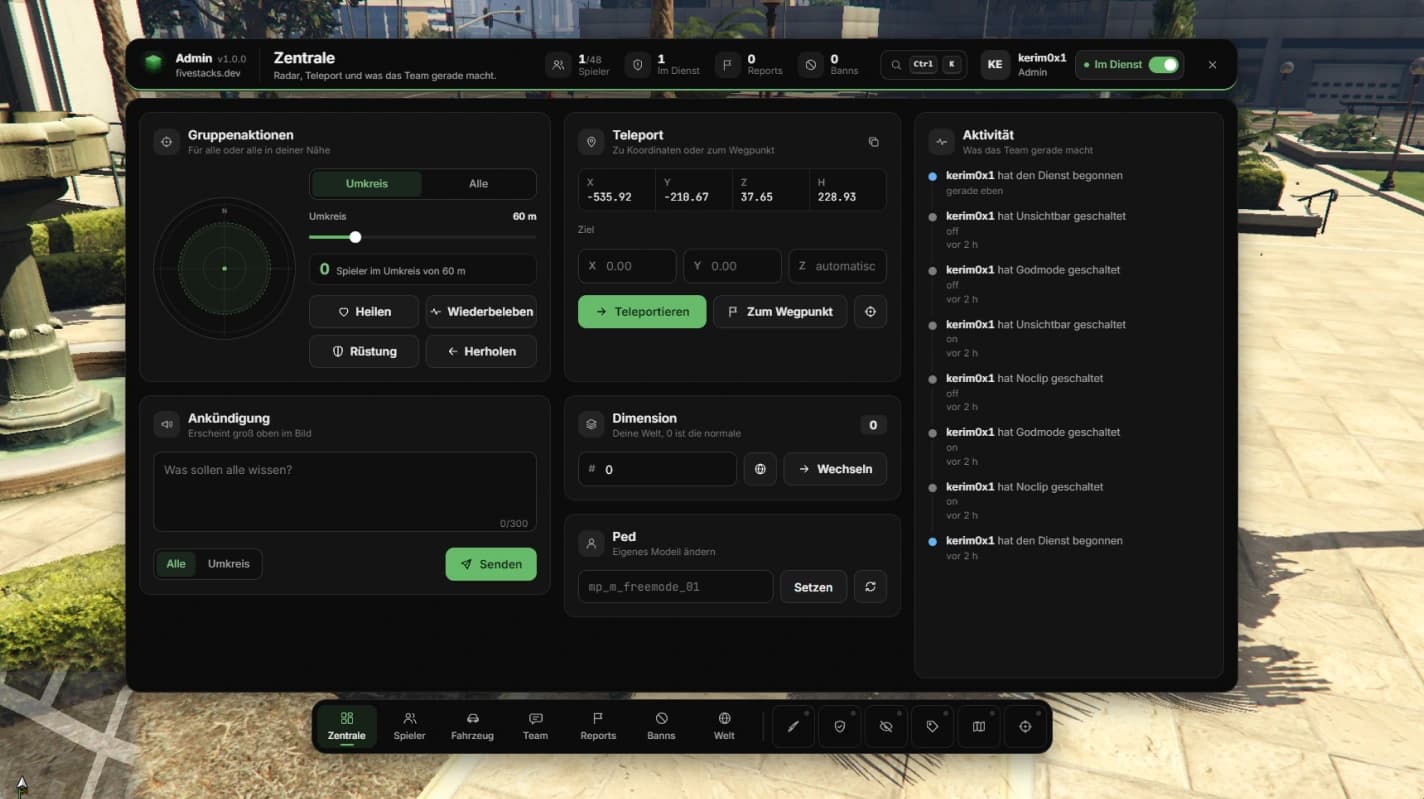Click the Ankündigung message text area
1424x799 pixels.
tap(345, 492)
